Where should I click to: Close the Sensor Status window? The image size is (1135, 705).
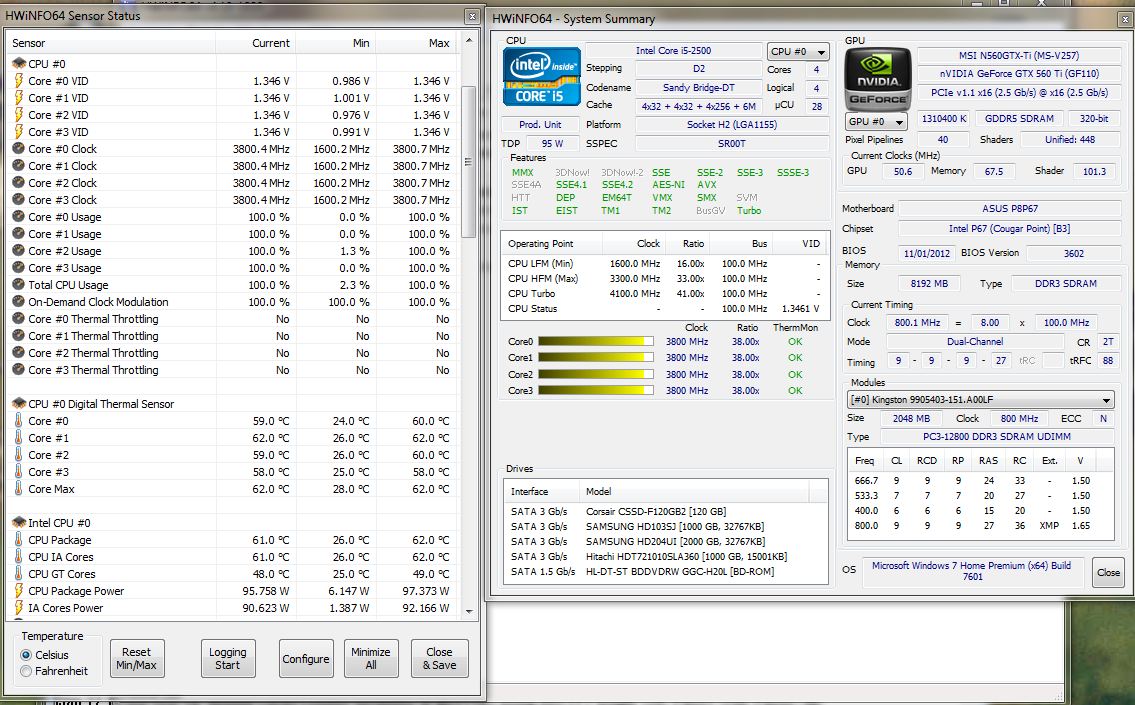click(x=472, y=16)
